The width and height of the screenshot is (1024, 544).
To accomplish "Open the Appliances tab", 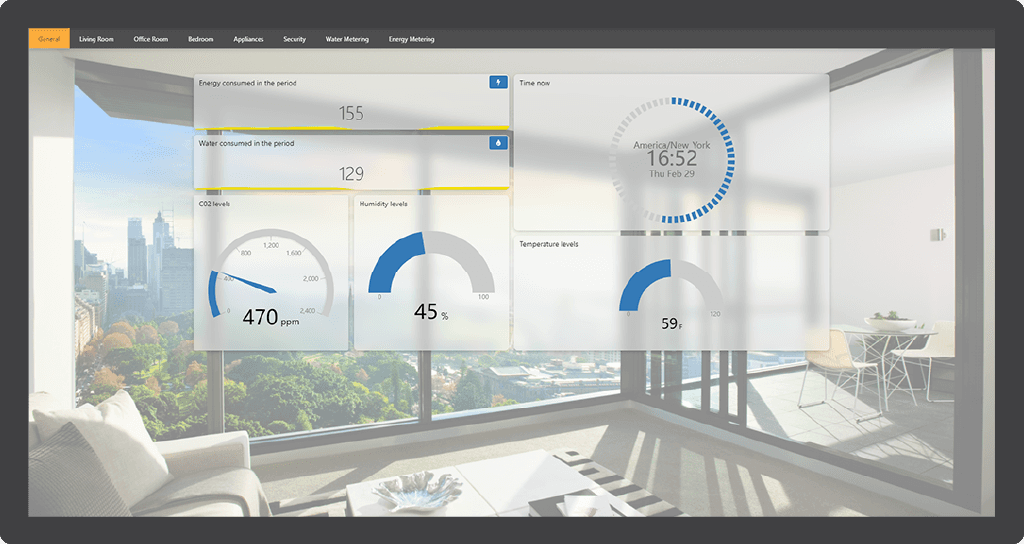I will [248, 39].
